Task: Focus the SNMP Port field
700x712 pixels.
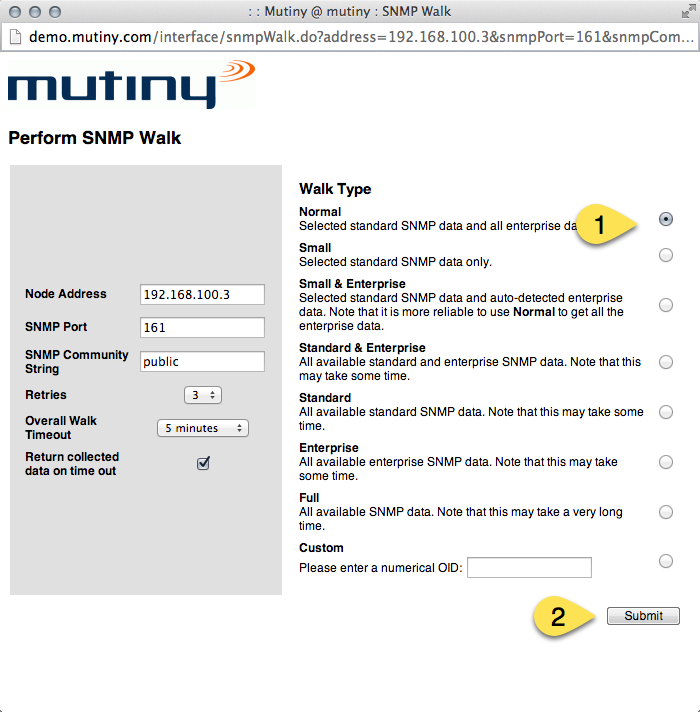Action: [x=202, y=327]
